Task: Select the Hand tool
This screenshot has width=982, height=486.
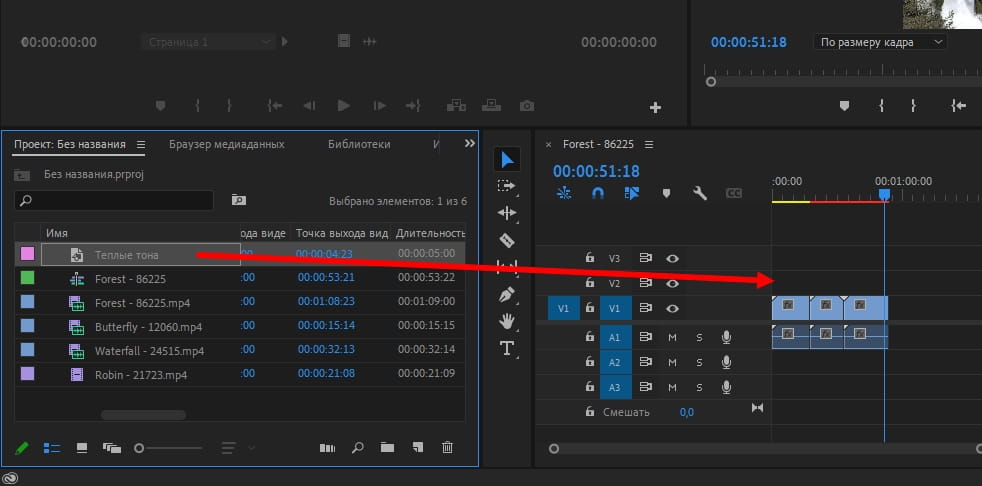Action: 507,321
